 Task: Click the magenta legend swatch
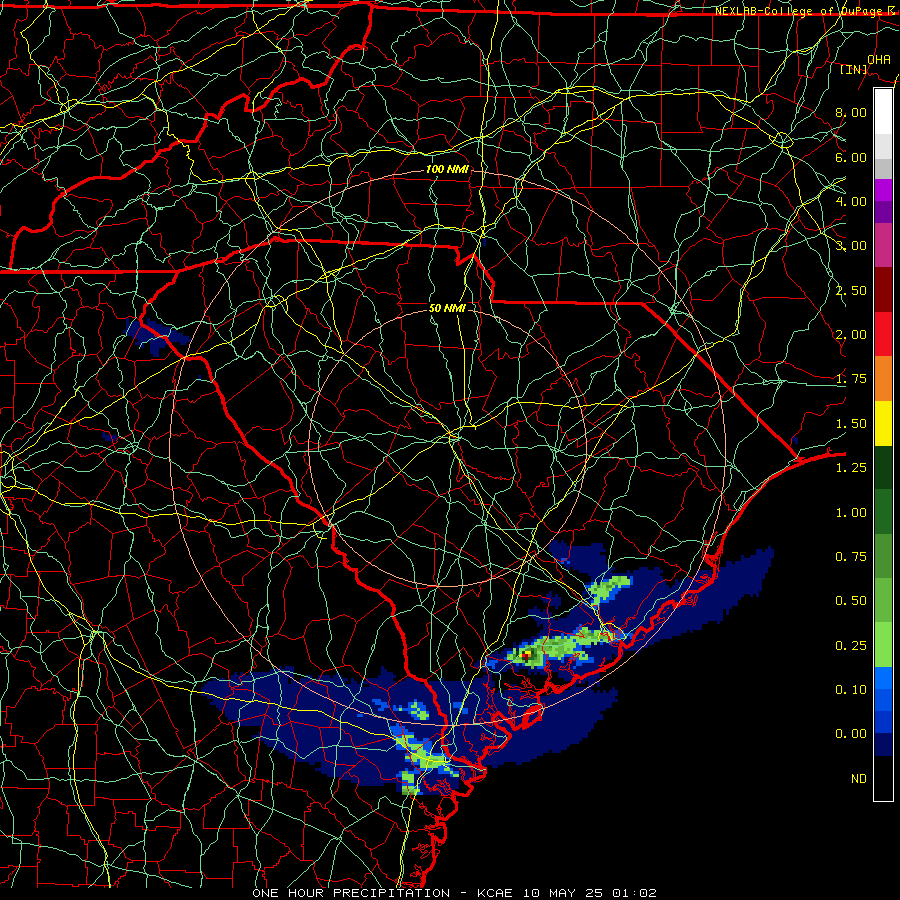pos(883,190)
